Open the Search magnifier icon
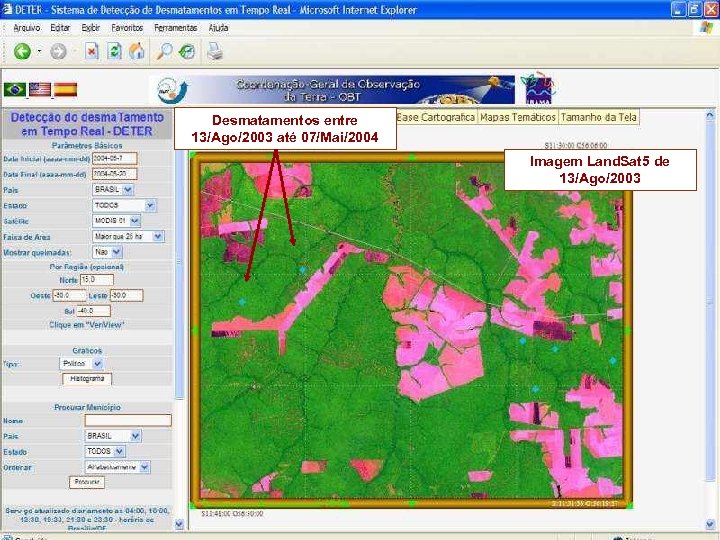This screenshot has width=720, height=540. (x=163, y=51)
